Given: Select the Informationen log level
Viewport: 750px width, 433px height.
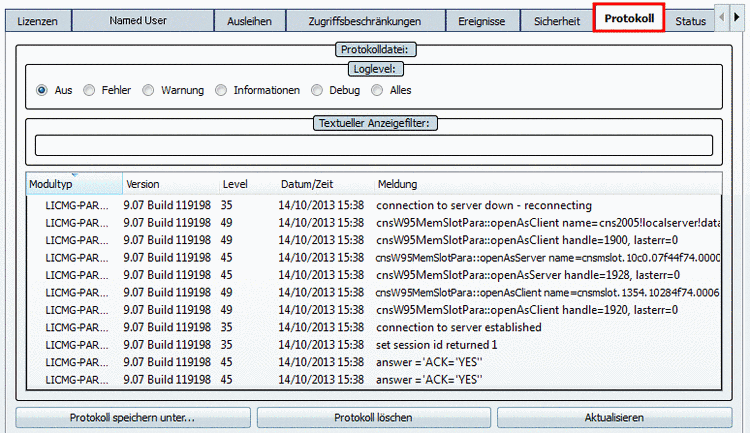Looking at the screenshot, I should (221, 90).
